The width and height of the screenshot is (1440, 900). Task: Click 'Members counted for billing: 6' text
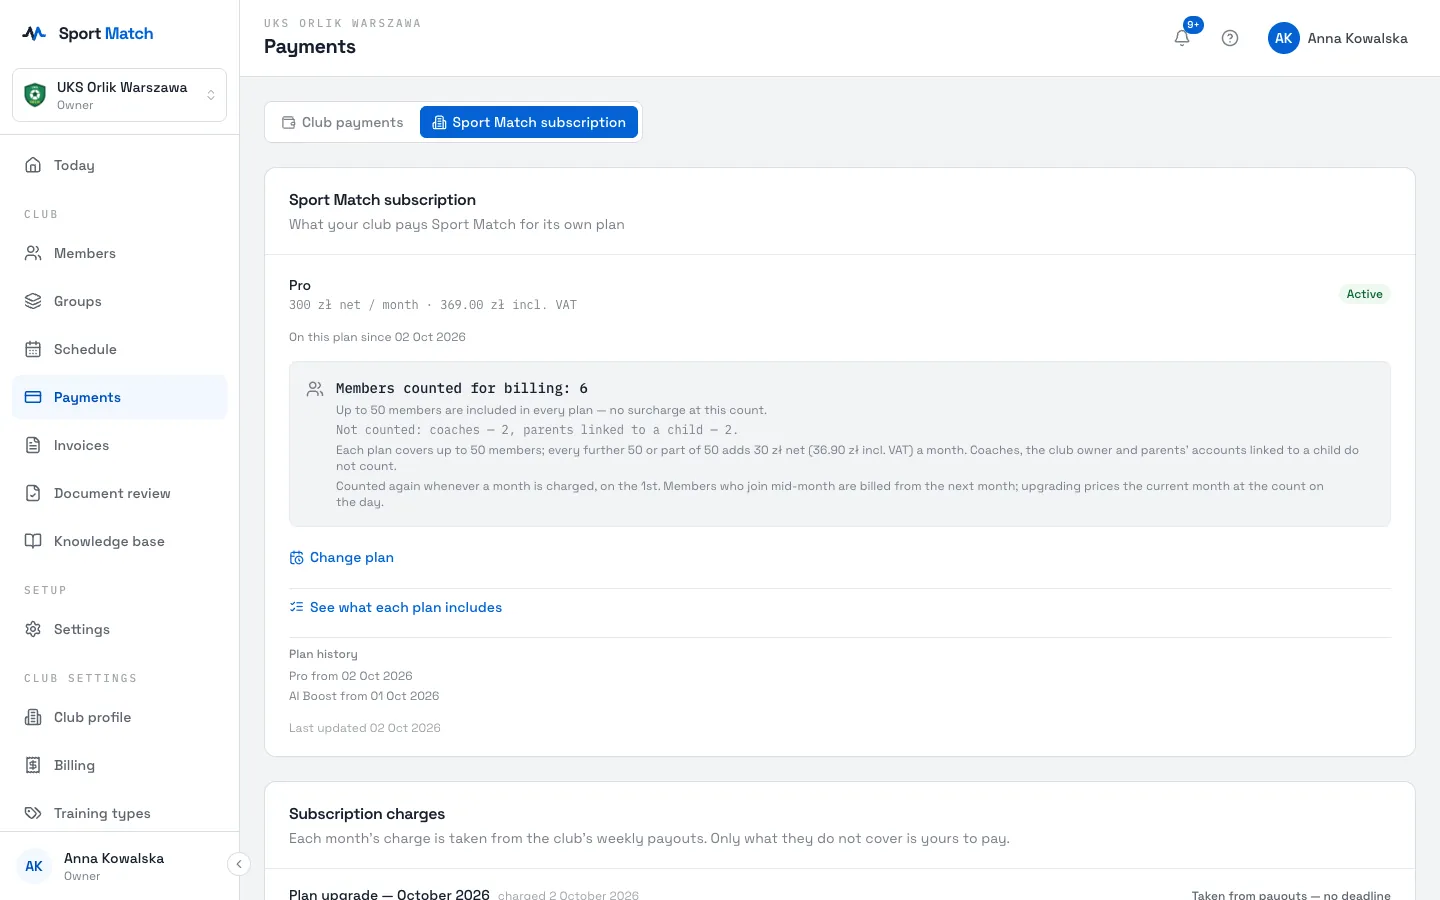(x=462, y=388)
